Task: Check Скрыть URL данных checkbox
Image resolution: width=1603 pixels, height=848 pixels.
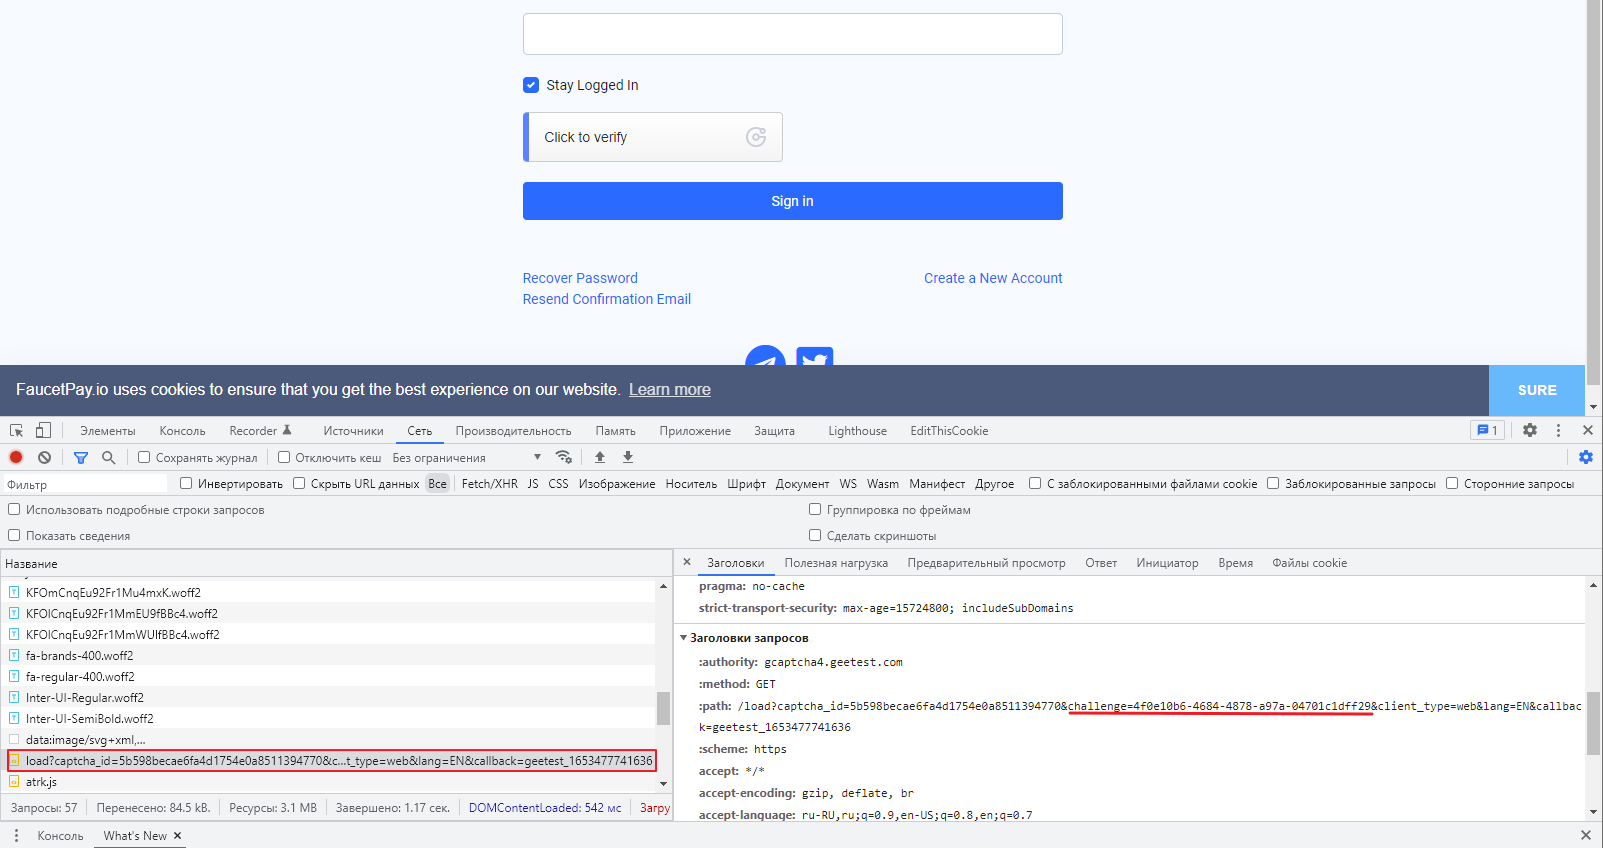Action: pyautogui.click(x=299, y=483)
